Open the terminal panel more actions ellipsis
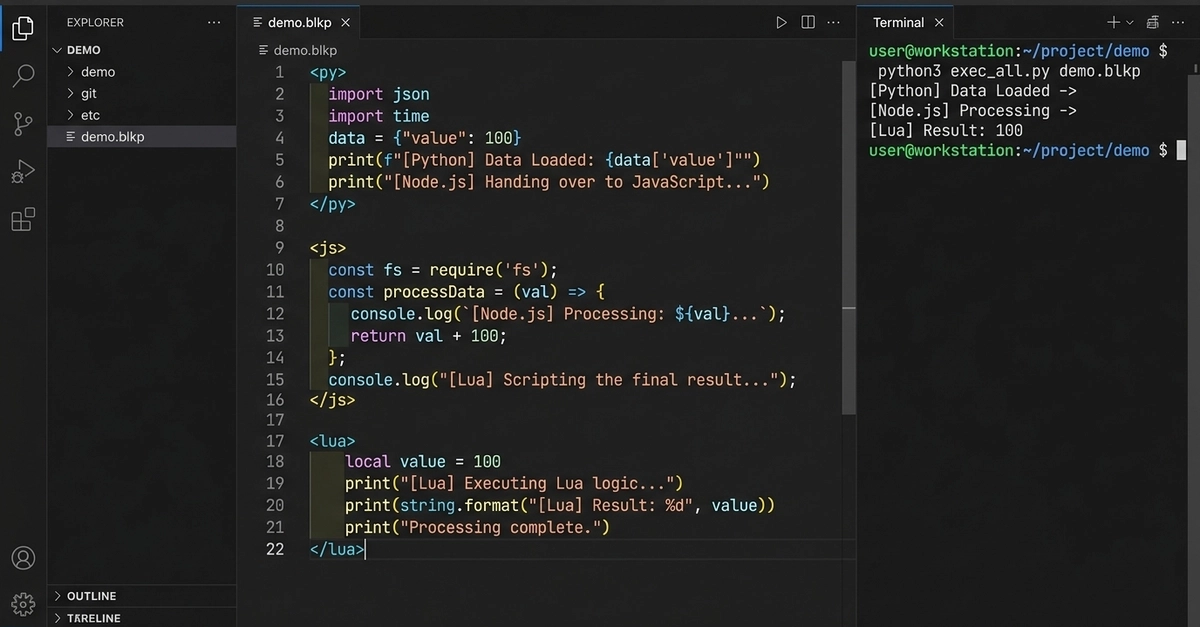 pos(1180,22)
